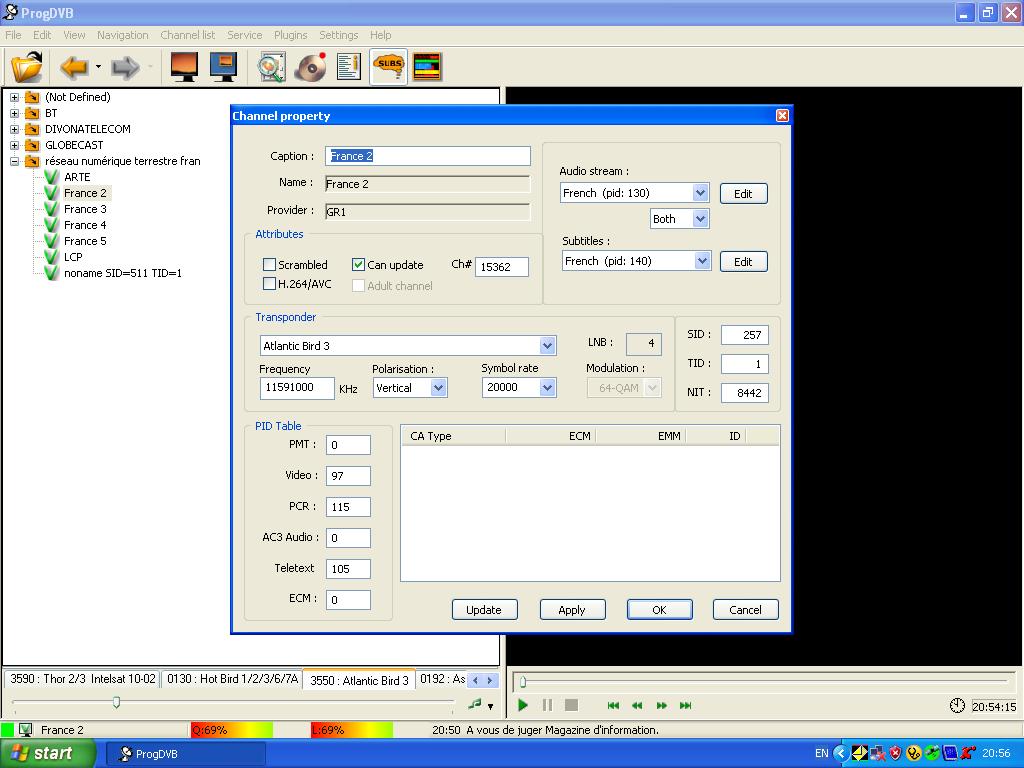Click the monitor icon in the status bar

tap(25, 729)
